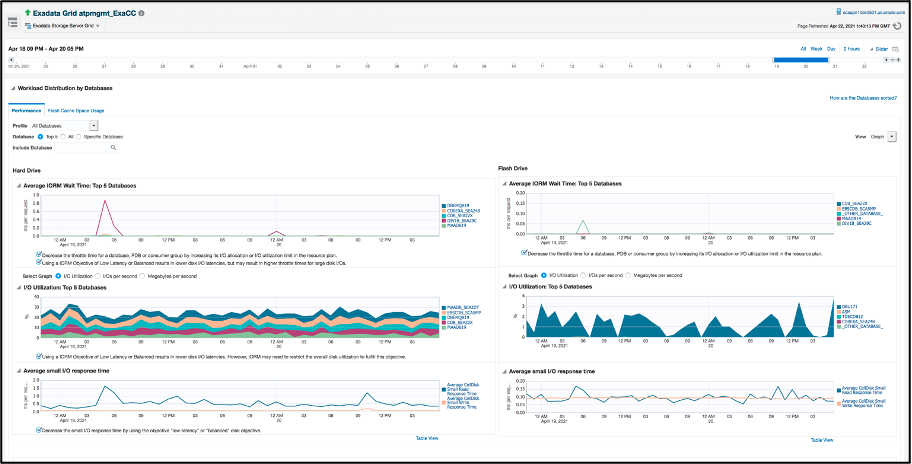912x464 pixels.
Task: Set time range to Week
Action: pos(815,49)
